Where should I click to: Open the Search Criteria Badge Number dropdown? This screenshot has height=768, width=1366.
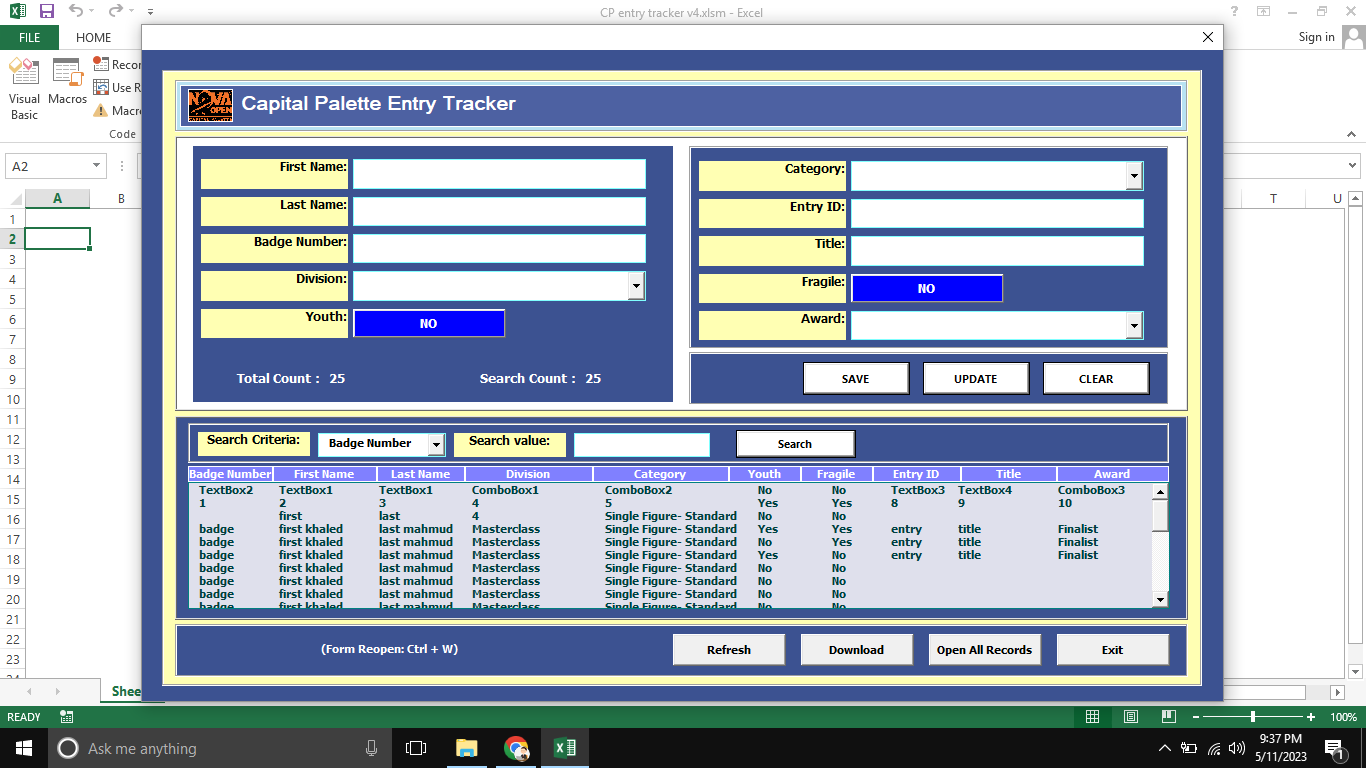click(x=436, y=444)
